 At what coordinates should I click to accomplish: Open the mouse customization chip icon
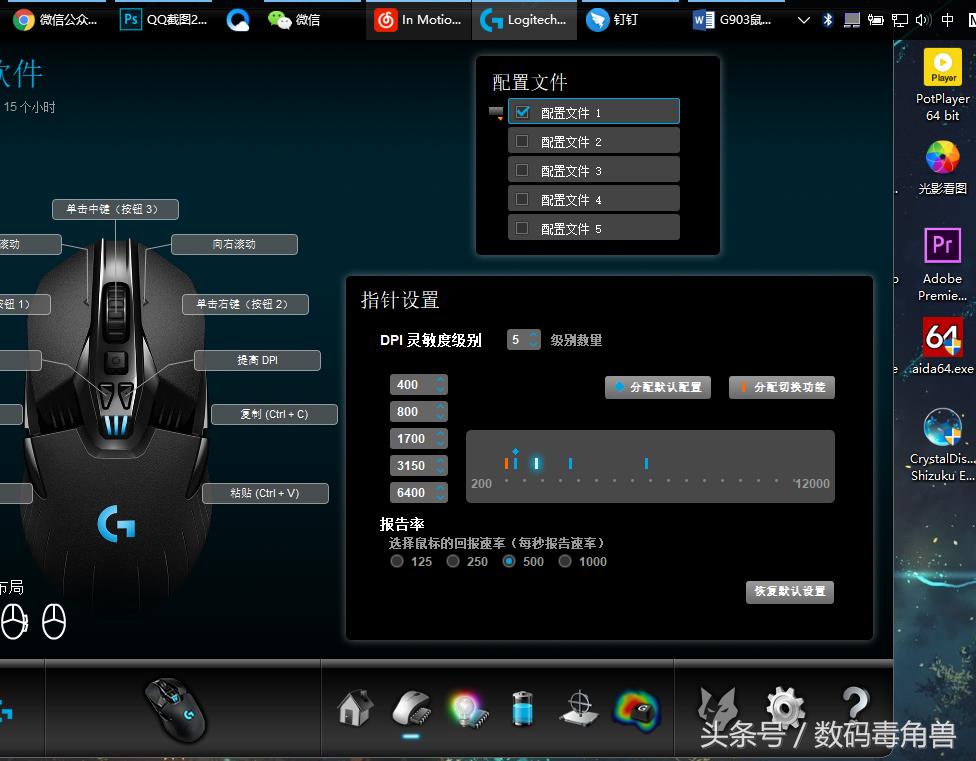[x=412, y=708]
